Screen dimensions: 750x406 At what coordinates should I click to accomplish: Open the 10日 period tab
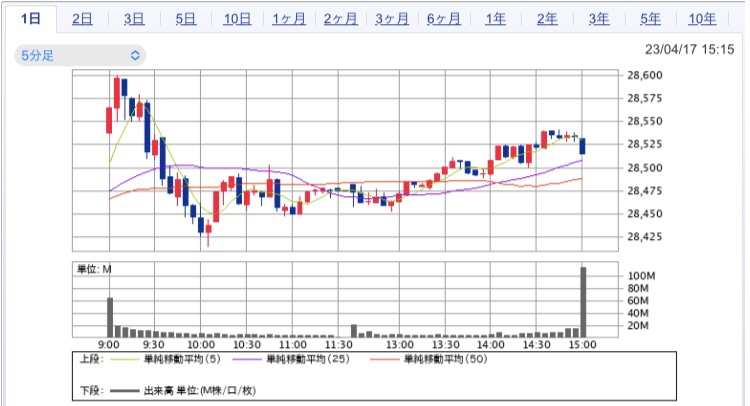point(237,19)
